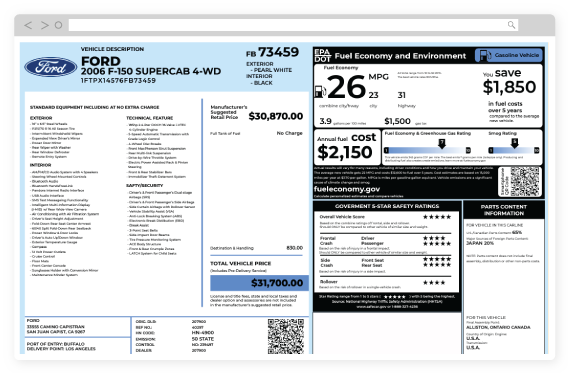568x373 pixels.
Task: Click the search magnifier in address bar
Action: (x=511, y=25)
